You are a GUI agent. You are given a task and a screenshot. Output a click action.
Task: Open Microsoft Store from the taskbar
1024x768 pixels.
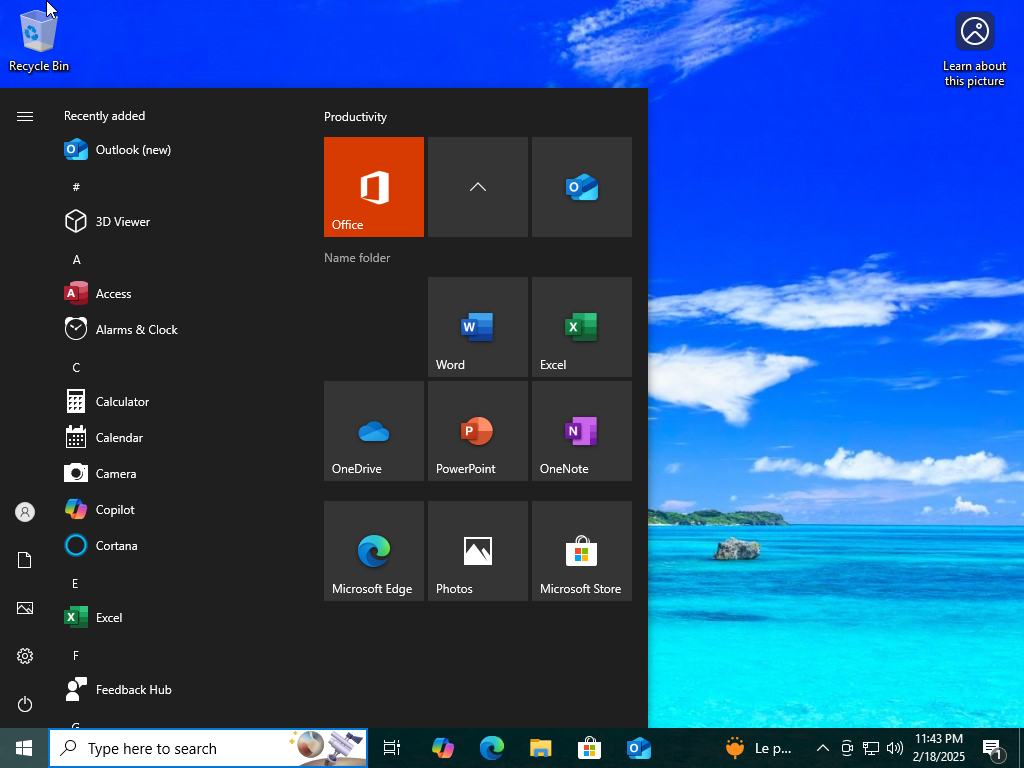click(x=589, y=748)
